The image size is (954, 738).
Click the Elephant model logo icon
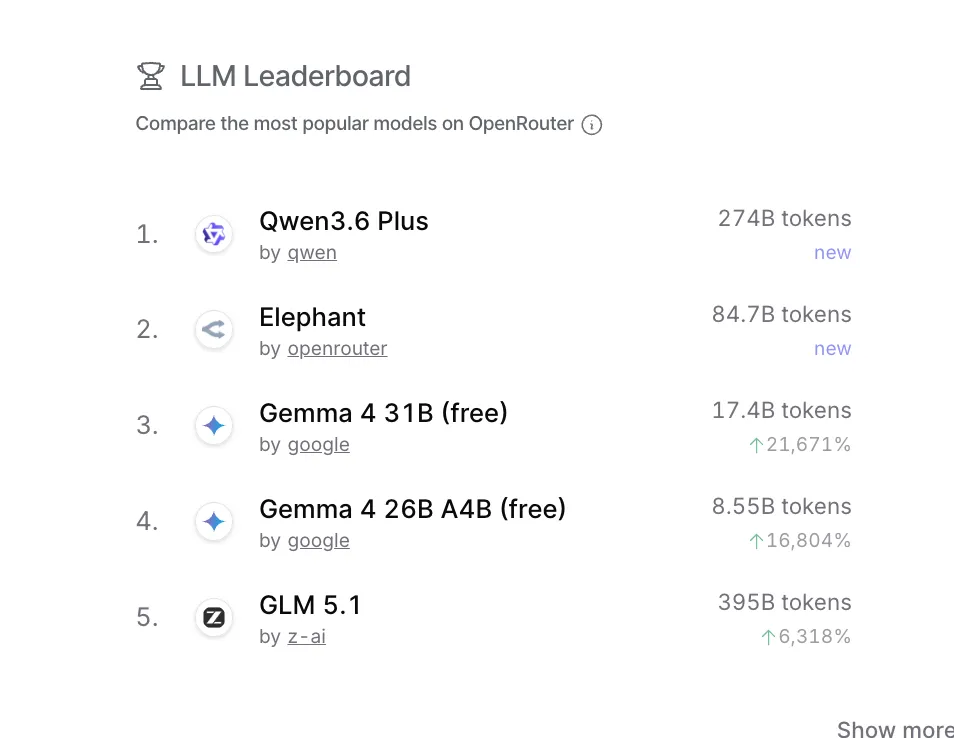coord(214,330)
